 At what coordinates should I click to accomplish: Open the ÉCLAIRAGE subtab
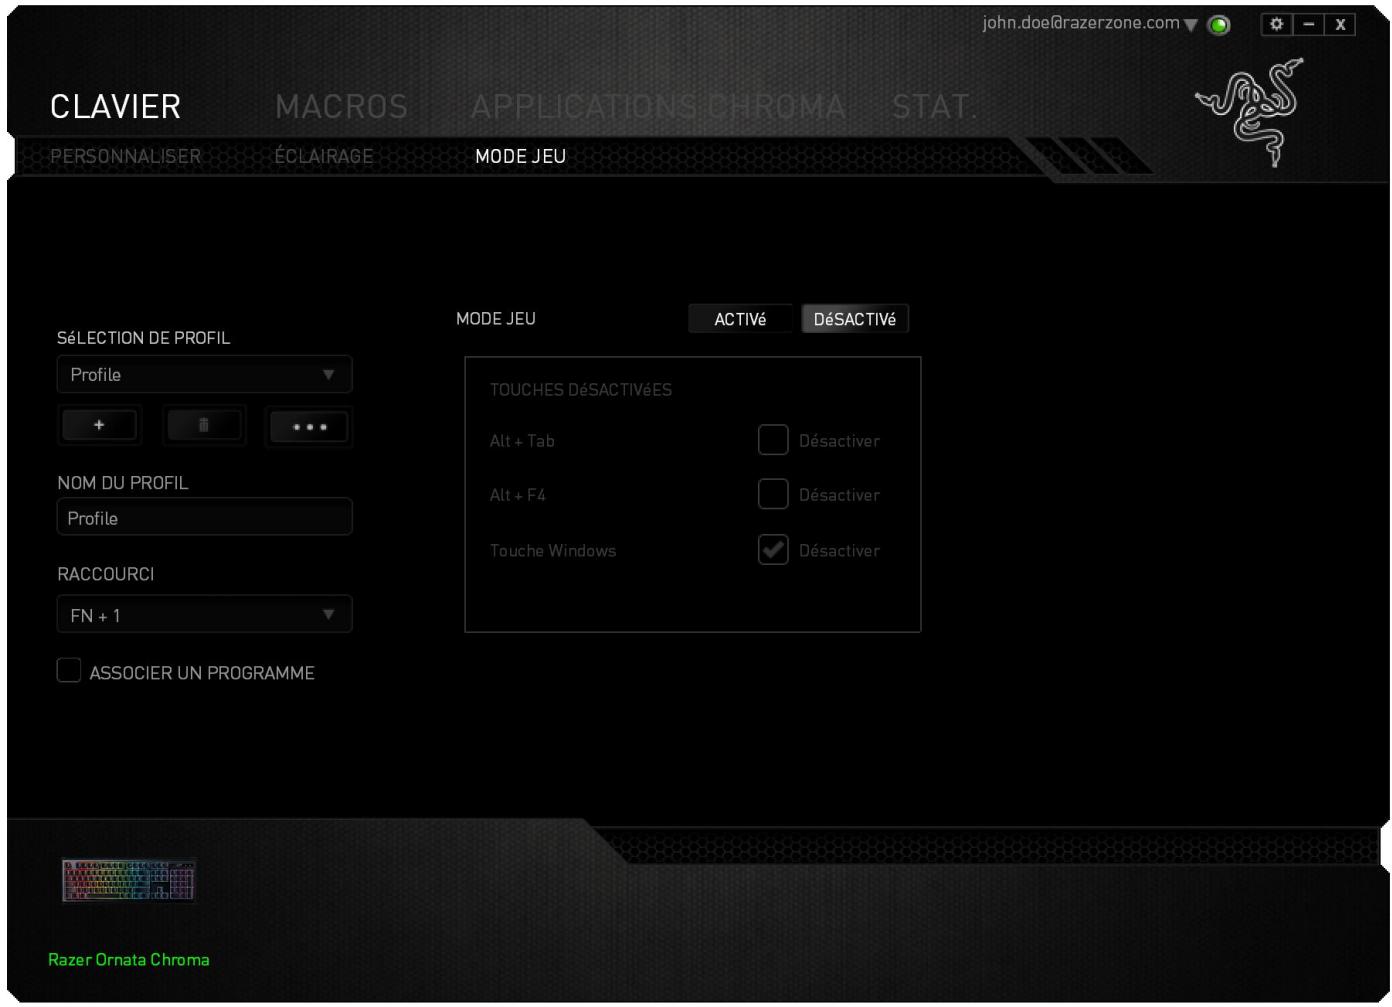pos(324,156)
